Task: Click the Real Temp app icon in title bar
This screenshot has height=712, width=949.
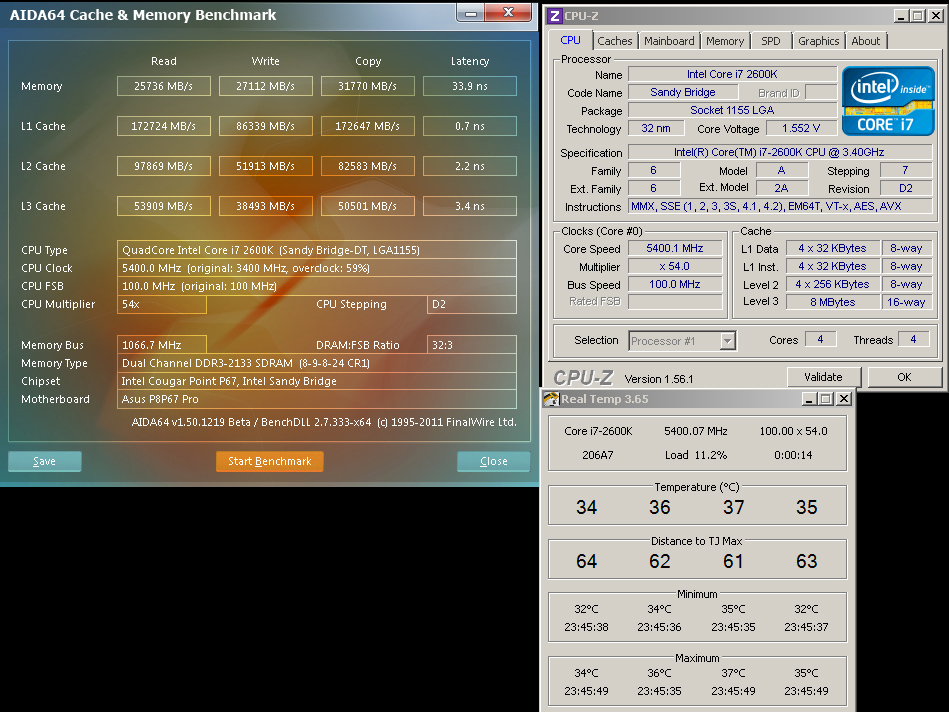Action: pos(551,399)
